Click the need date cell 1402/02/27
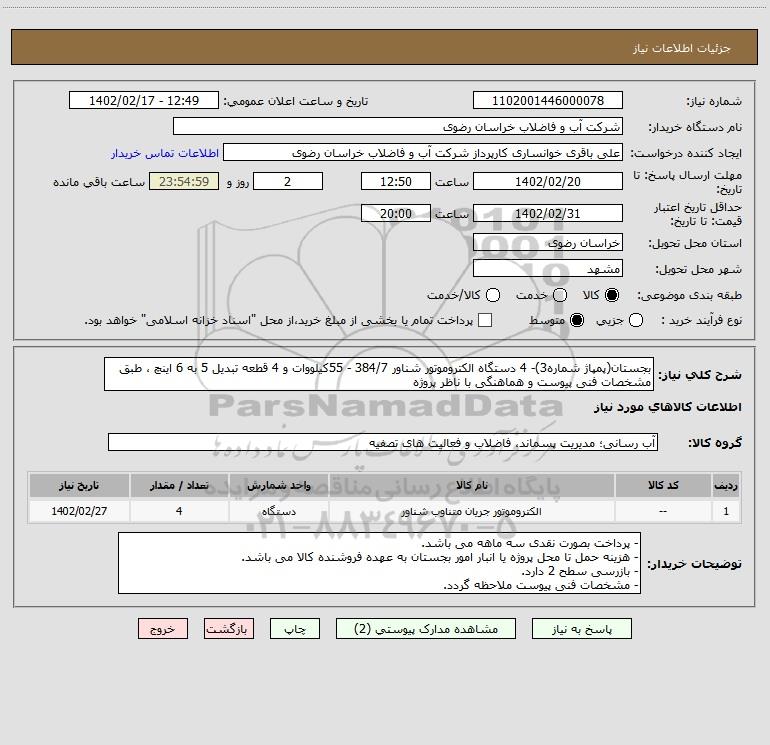The image size is (770, 745). 79,511
